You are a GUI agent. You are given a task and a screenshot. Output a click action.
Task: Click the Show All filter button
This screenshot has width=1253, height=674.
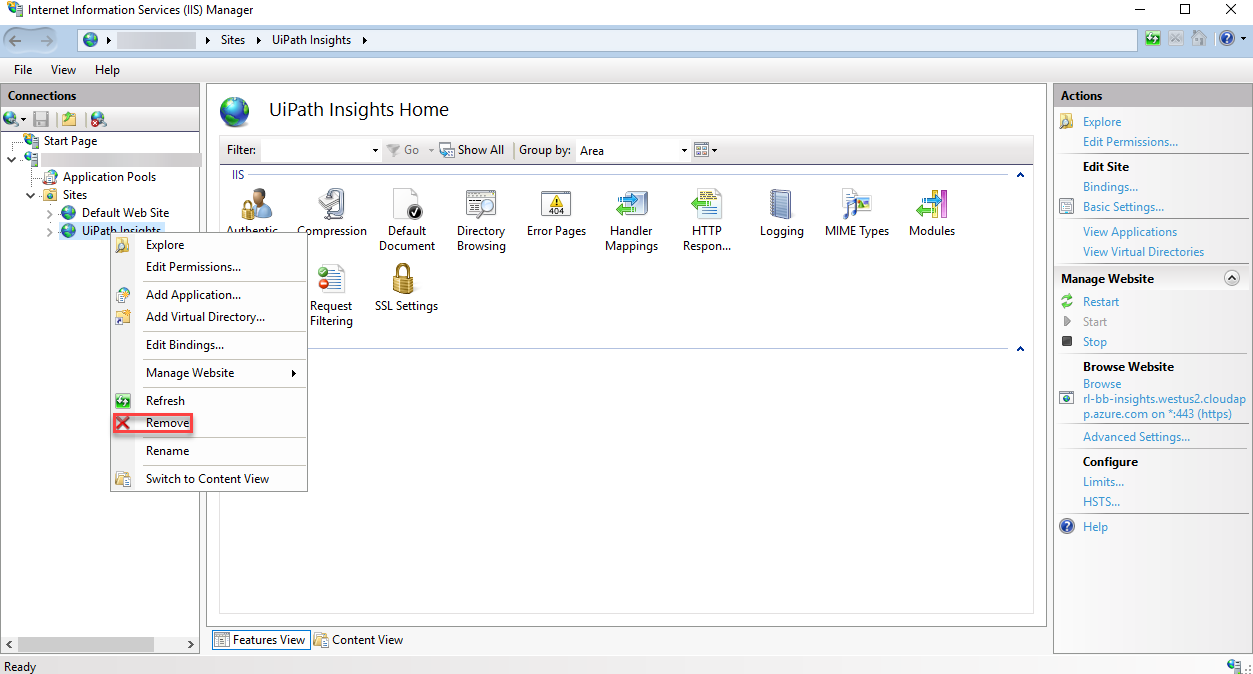click(x=472, y=150)
